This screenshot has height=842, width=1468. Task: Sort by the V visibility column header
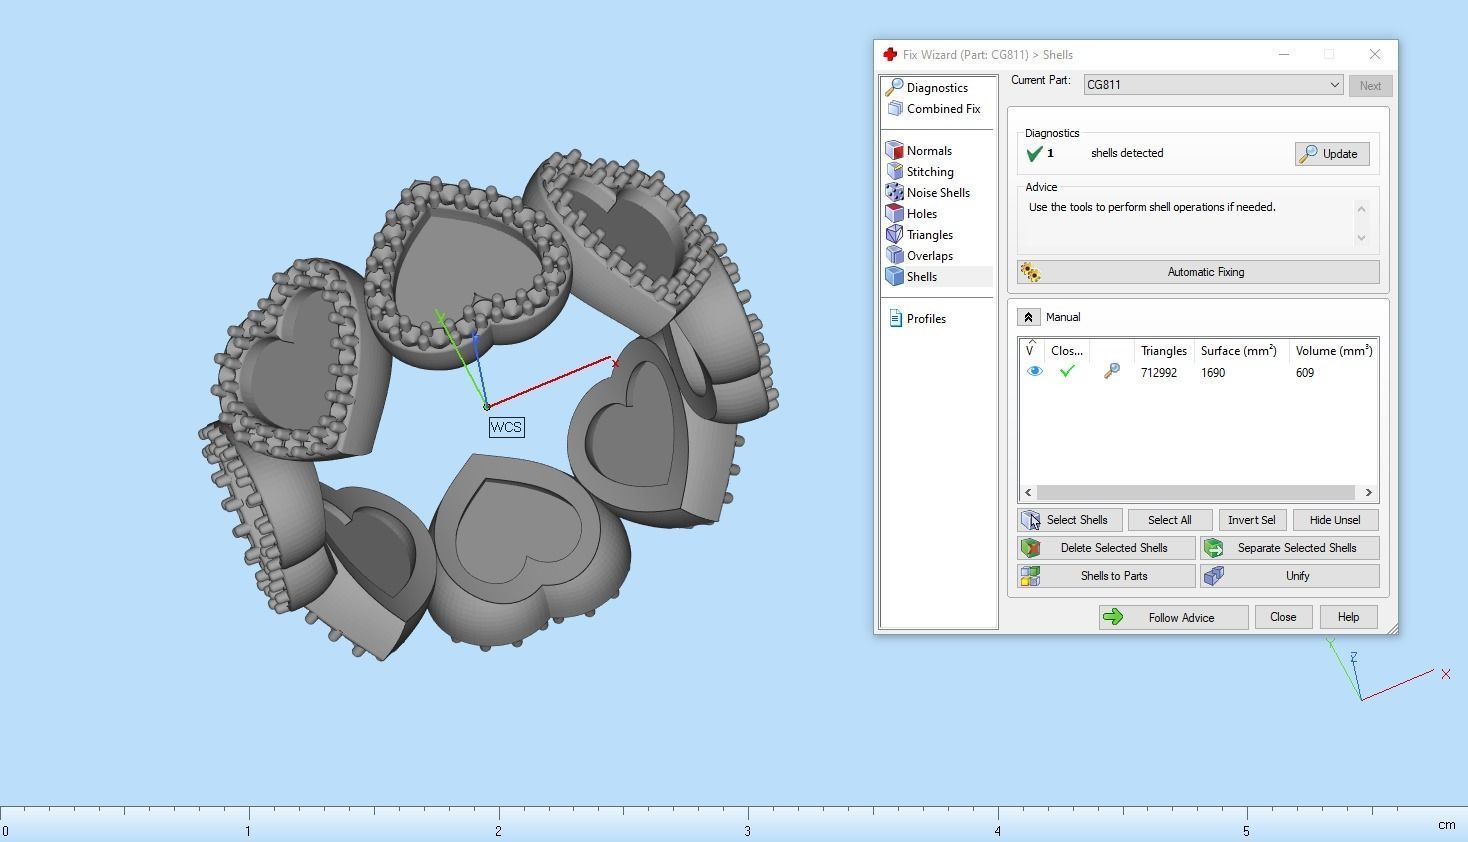coord(1032,351)
